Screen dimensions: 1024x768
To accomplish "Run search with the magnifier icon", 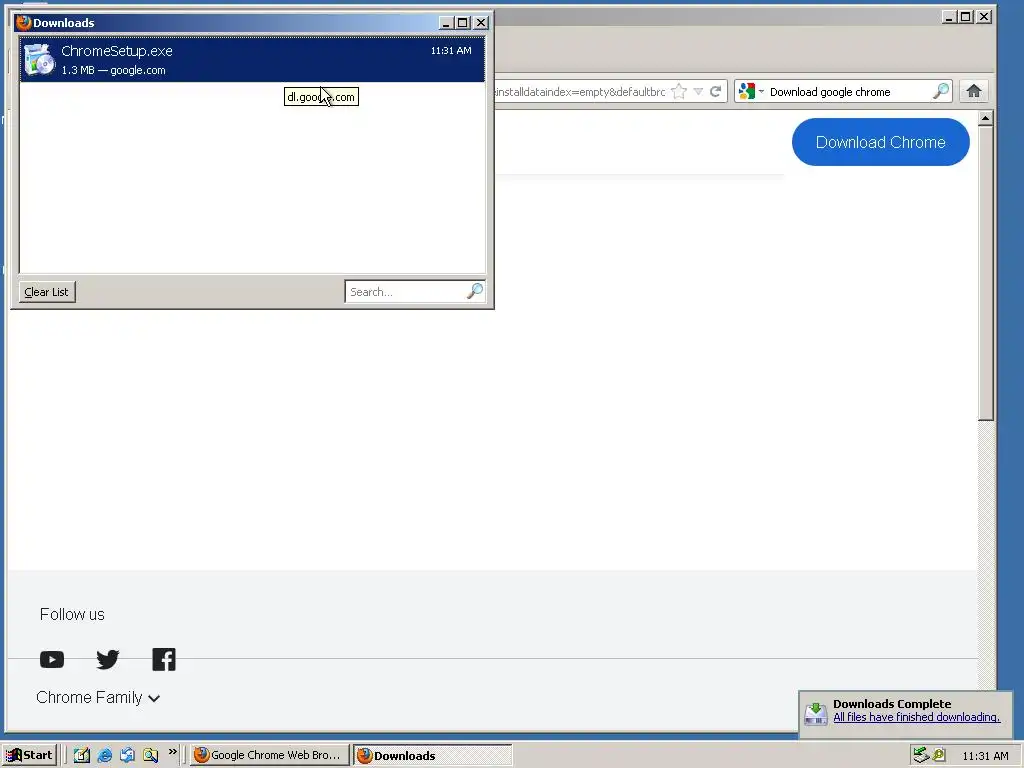I will [941, 91].
